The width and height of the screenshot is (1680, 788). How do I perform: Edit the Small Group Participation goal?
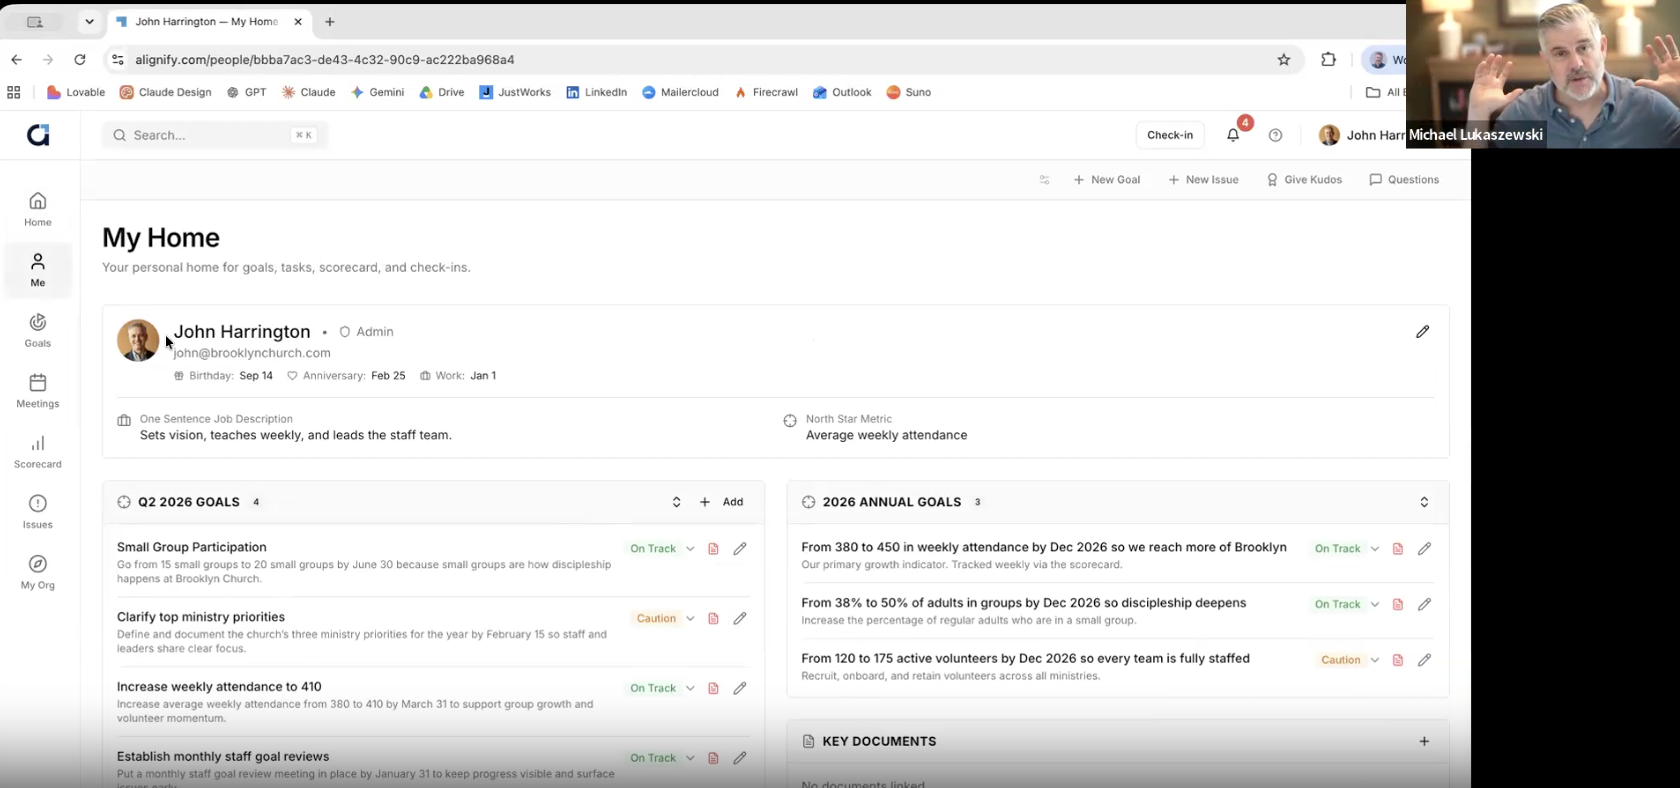coord(740,549)
